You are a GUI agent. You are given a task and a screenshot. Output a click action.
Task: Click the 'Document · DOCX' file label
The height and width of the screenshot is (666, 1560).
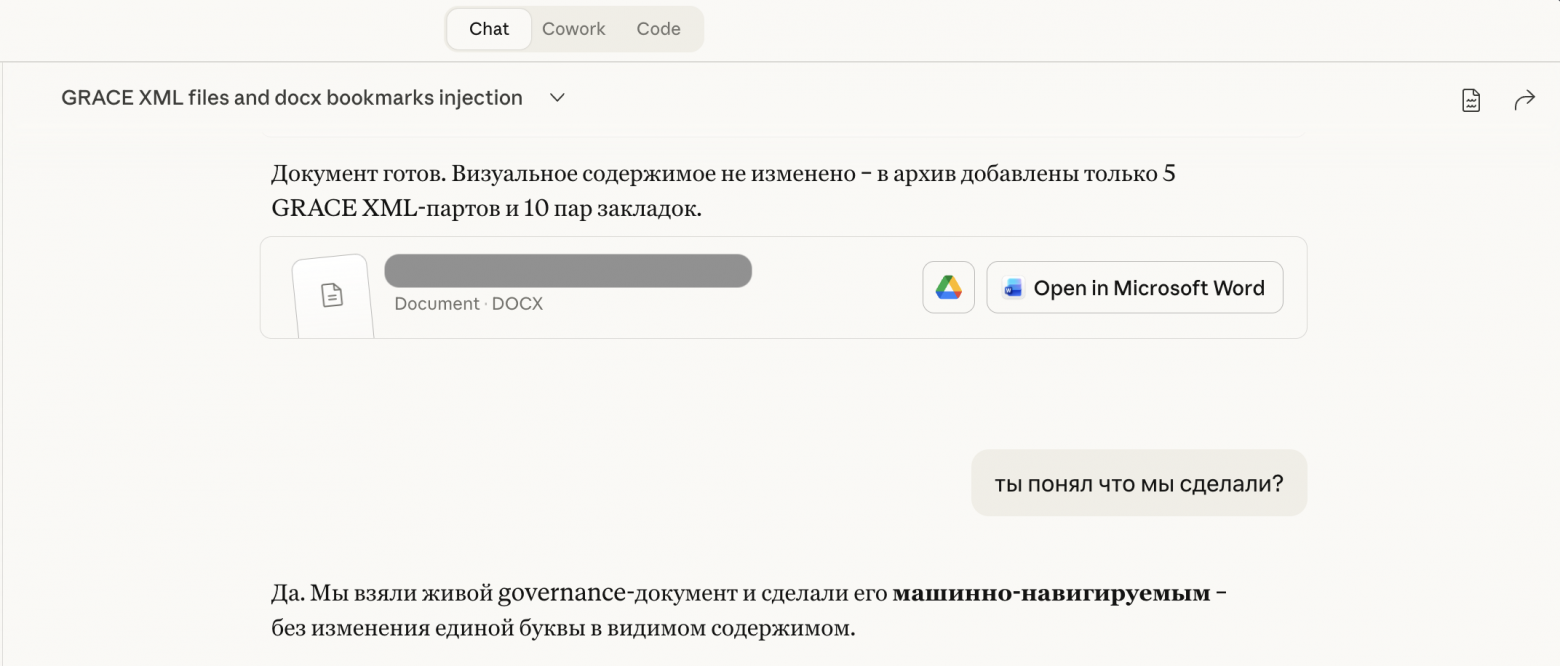[x=468, y=303]
